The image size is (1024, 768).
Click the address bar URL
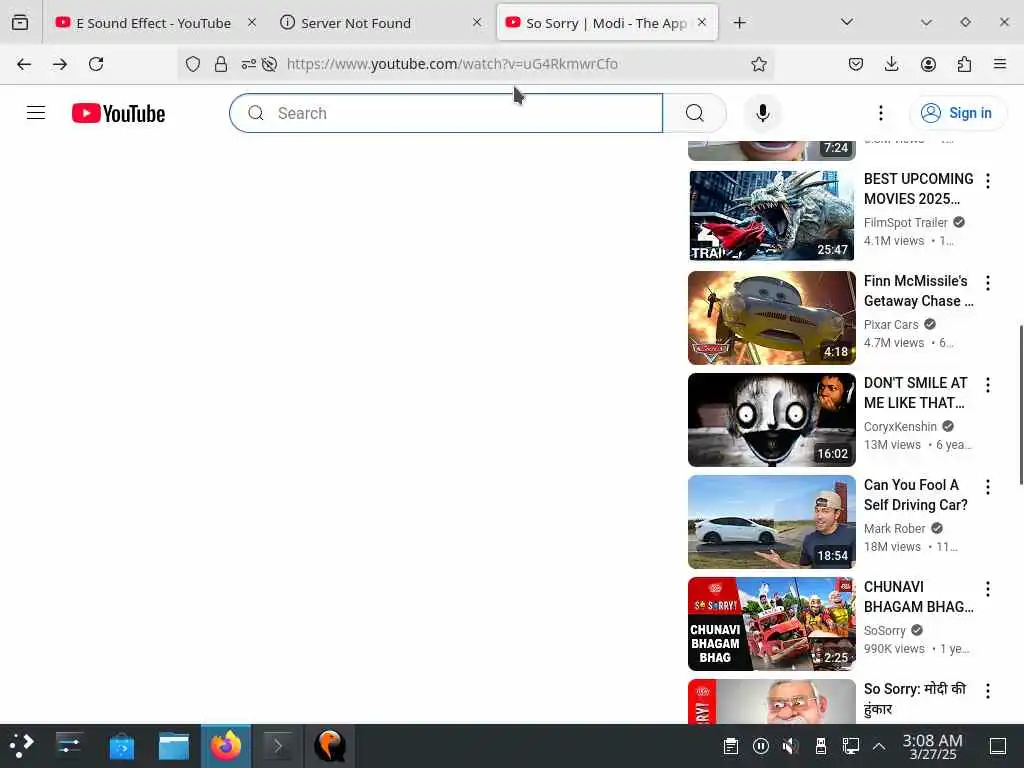coord(452,64)
